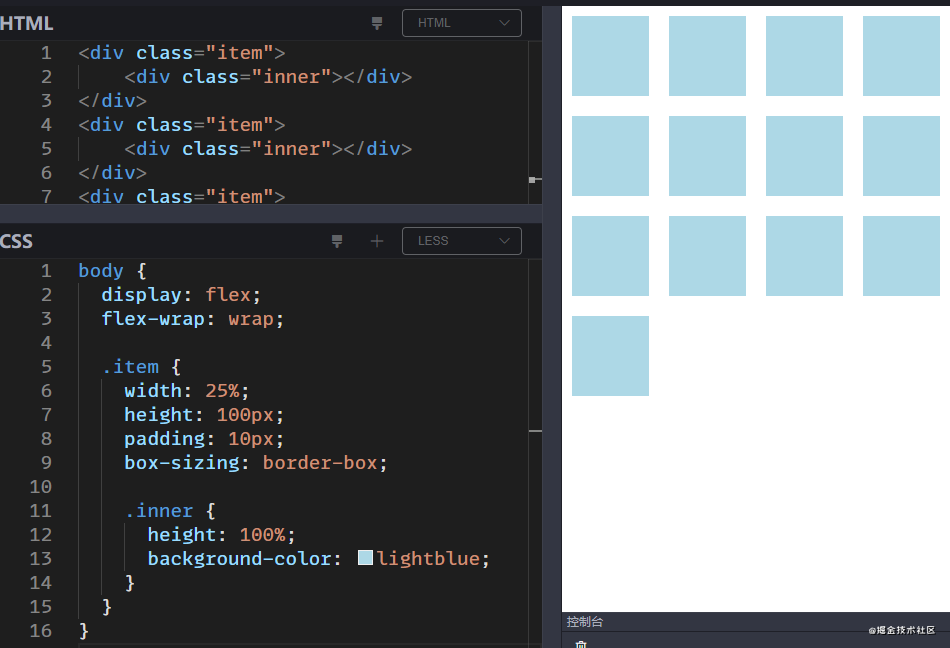This screenshot has height=648, width=950.
Task: Click the plus icon in the CSS panel header
Action: (377, 241)
